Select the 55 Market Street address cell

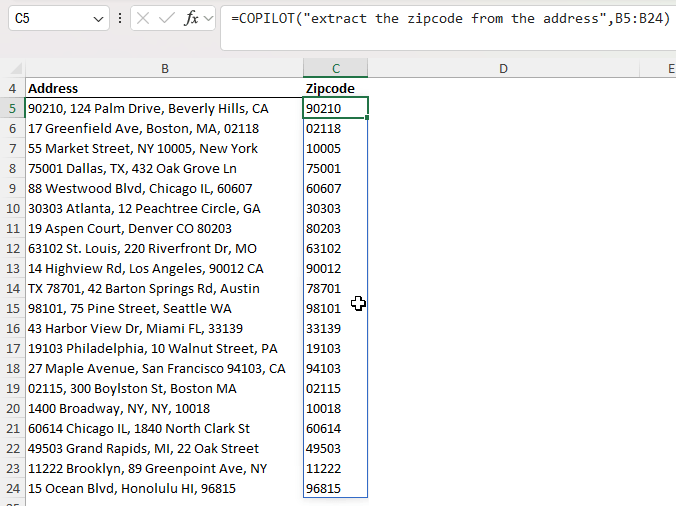click(164, 148)
